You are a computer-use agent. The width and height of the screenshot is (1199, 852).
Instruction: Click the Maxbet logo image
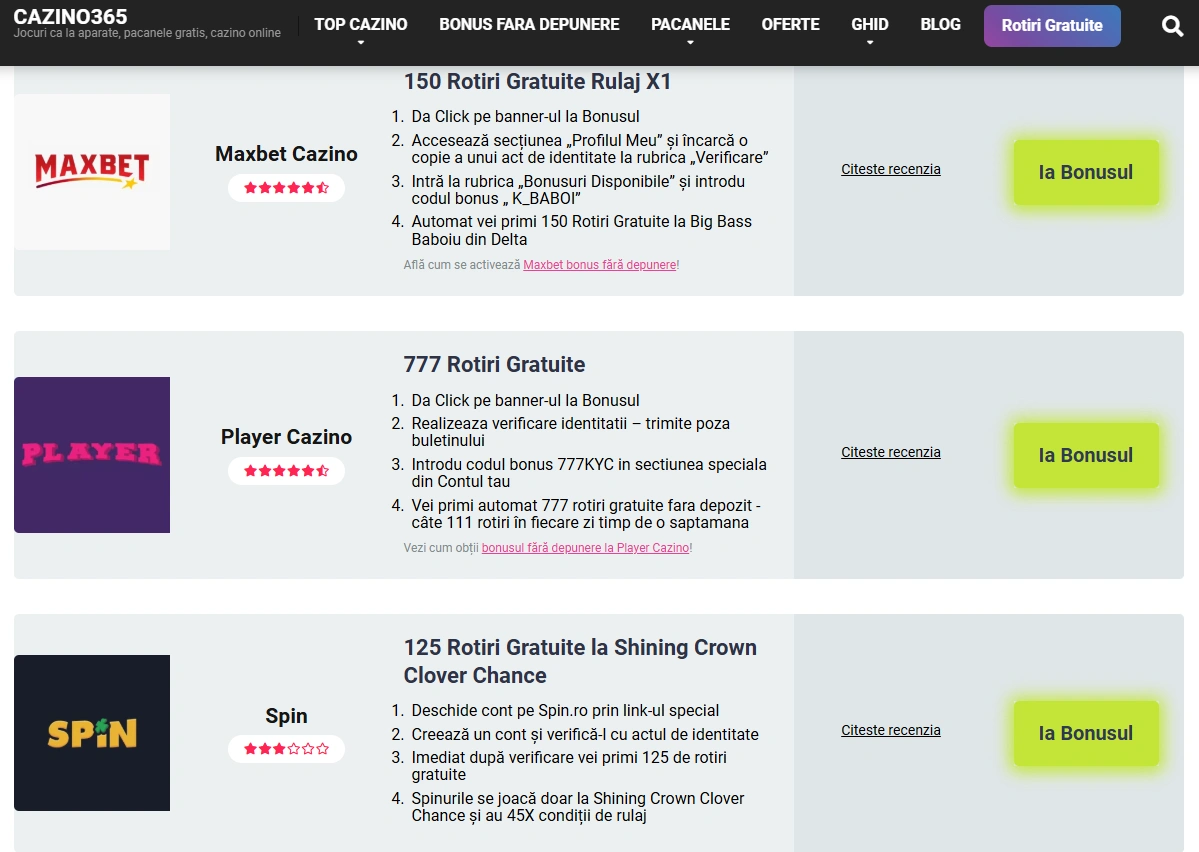click(92, 172)
